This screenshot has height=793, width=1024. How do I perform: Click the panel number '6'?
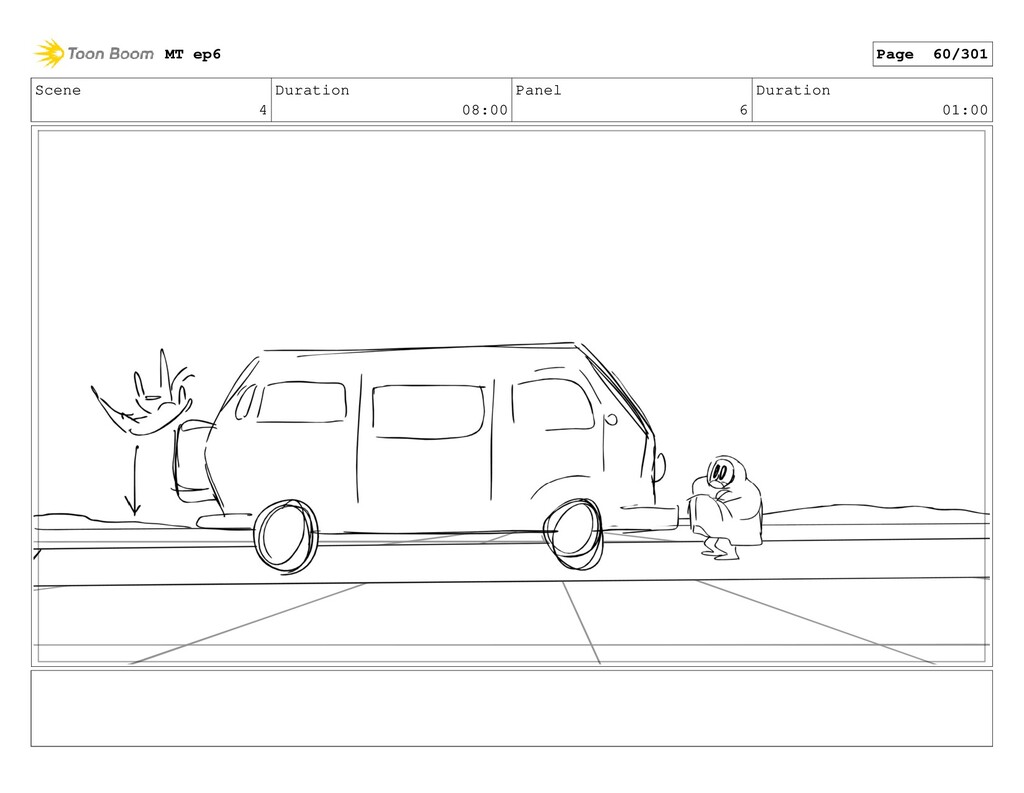(743, 110)
